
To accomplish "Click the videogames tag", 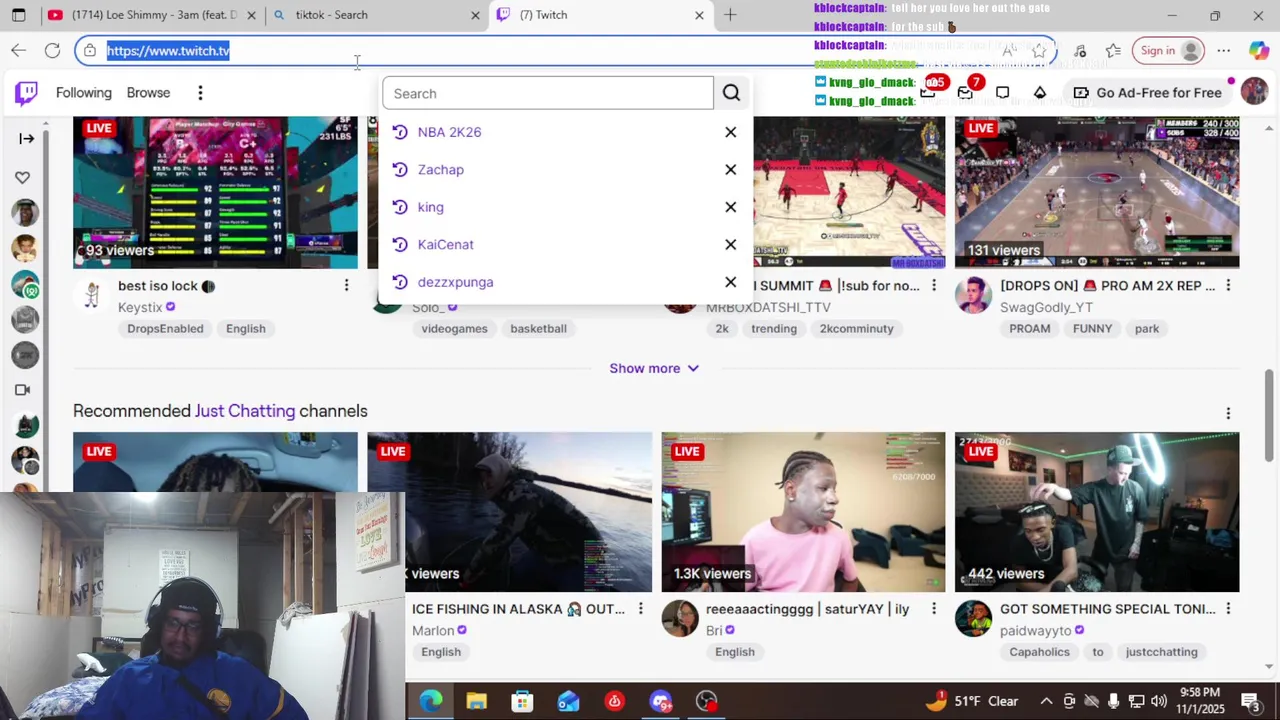I will click(x=454, y=329).
